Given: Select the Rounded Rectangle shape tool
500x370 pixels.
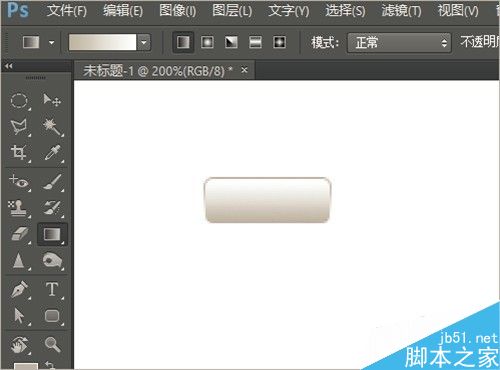Looking at the screenshot, I should click(x=52, y=316).
